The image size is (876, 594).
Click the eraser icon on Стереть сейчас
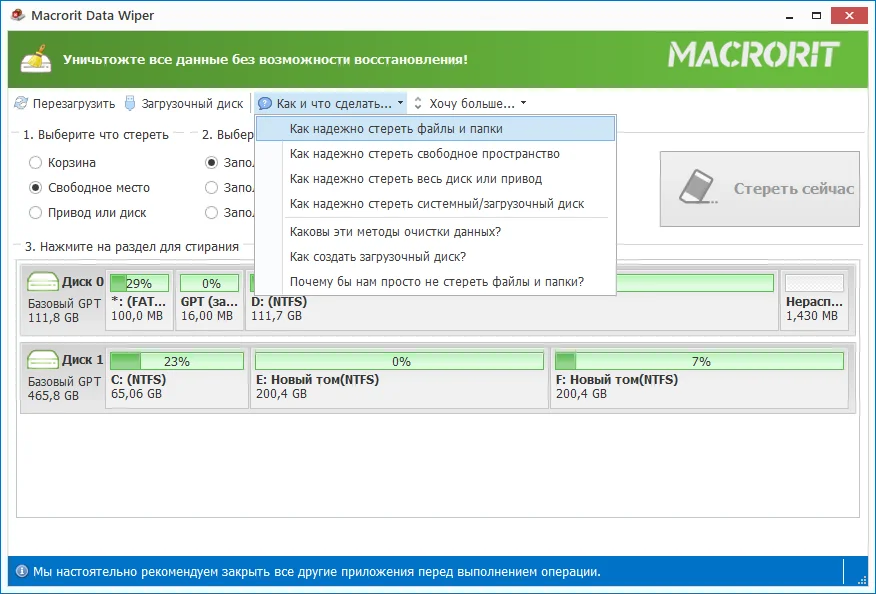[x=698, y=187]
